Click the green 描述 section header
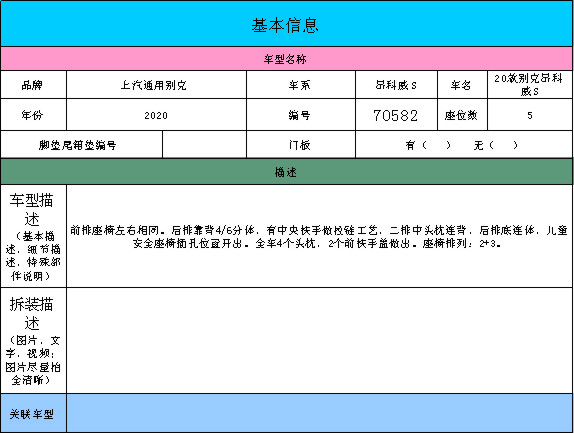This screenshot has height=433, width=574. pyautogui.click(x=287, y=172)
